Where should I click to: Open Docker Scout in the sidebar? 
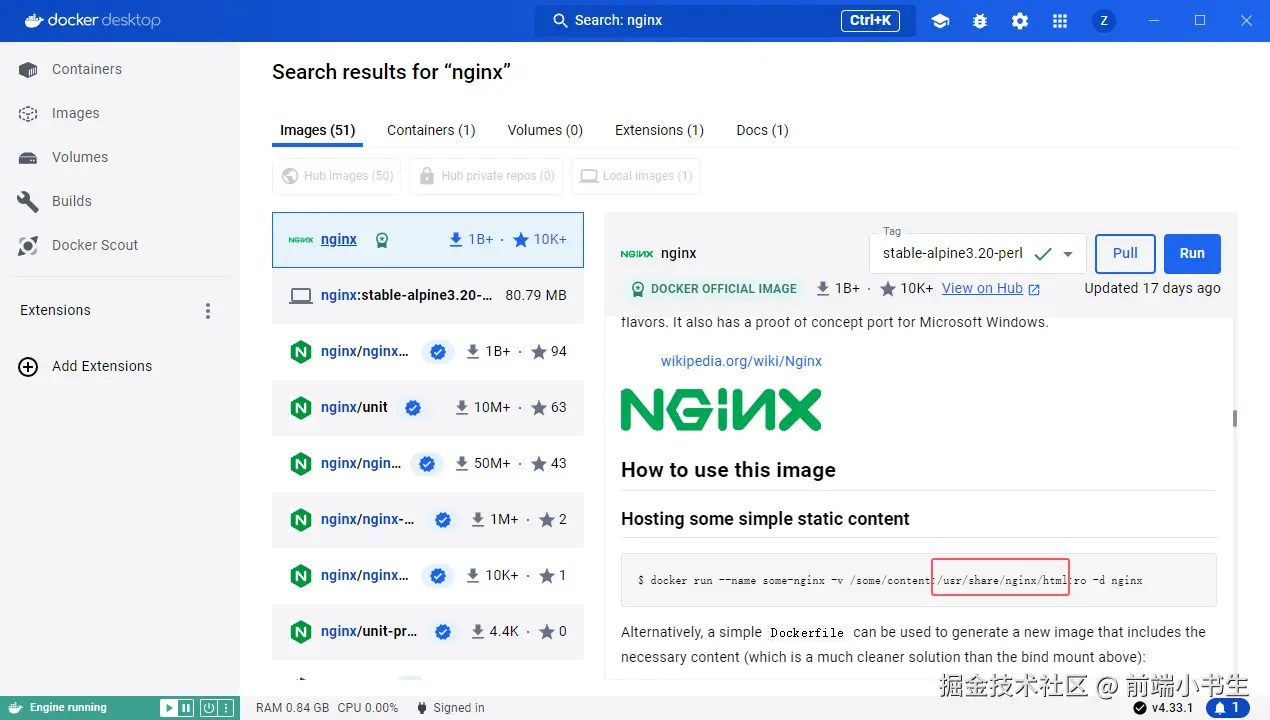[120, 246]
